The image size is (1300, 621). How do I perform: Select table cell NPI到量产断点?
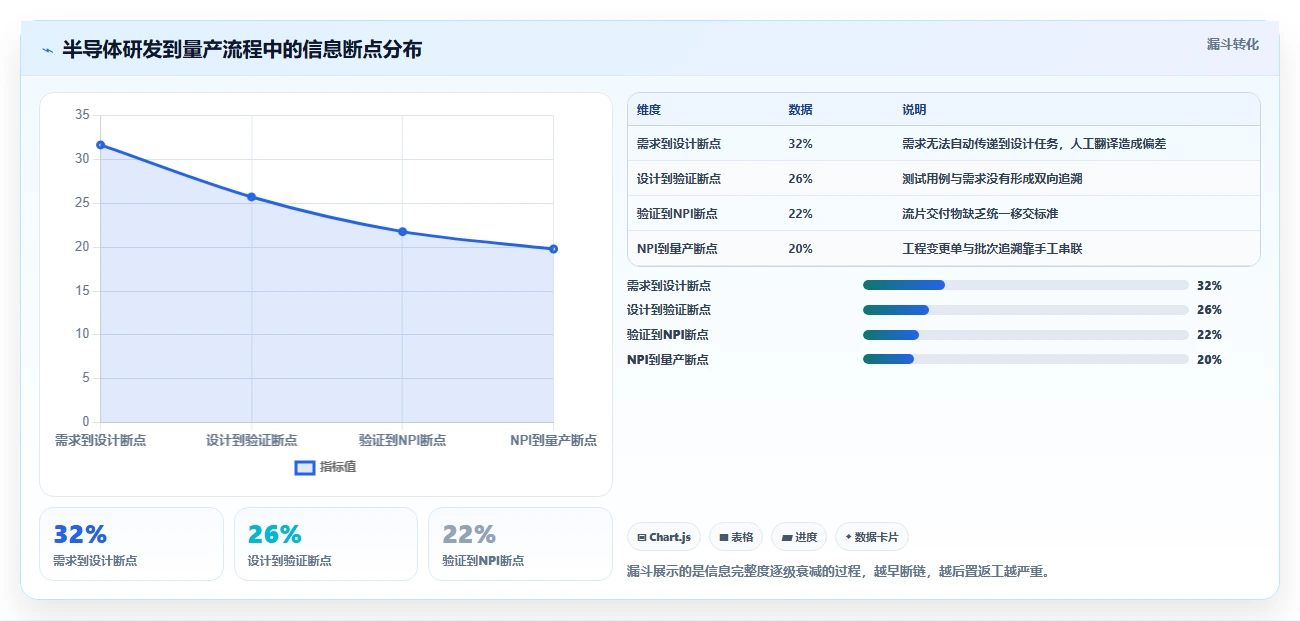click(677, 249)
